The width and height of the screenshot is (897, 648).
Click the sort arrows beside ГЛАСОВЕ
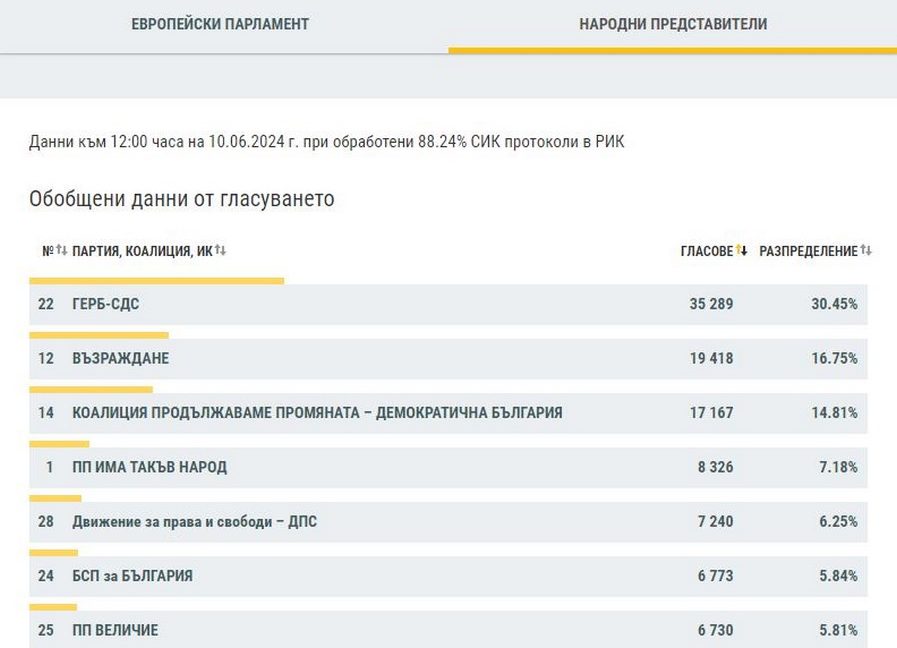[x=742, y=250]
